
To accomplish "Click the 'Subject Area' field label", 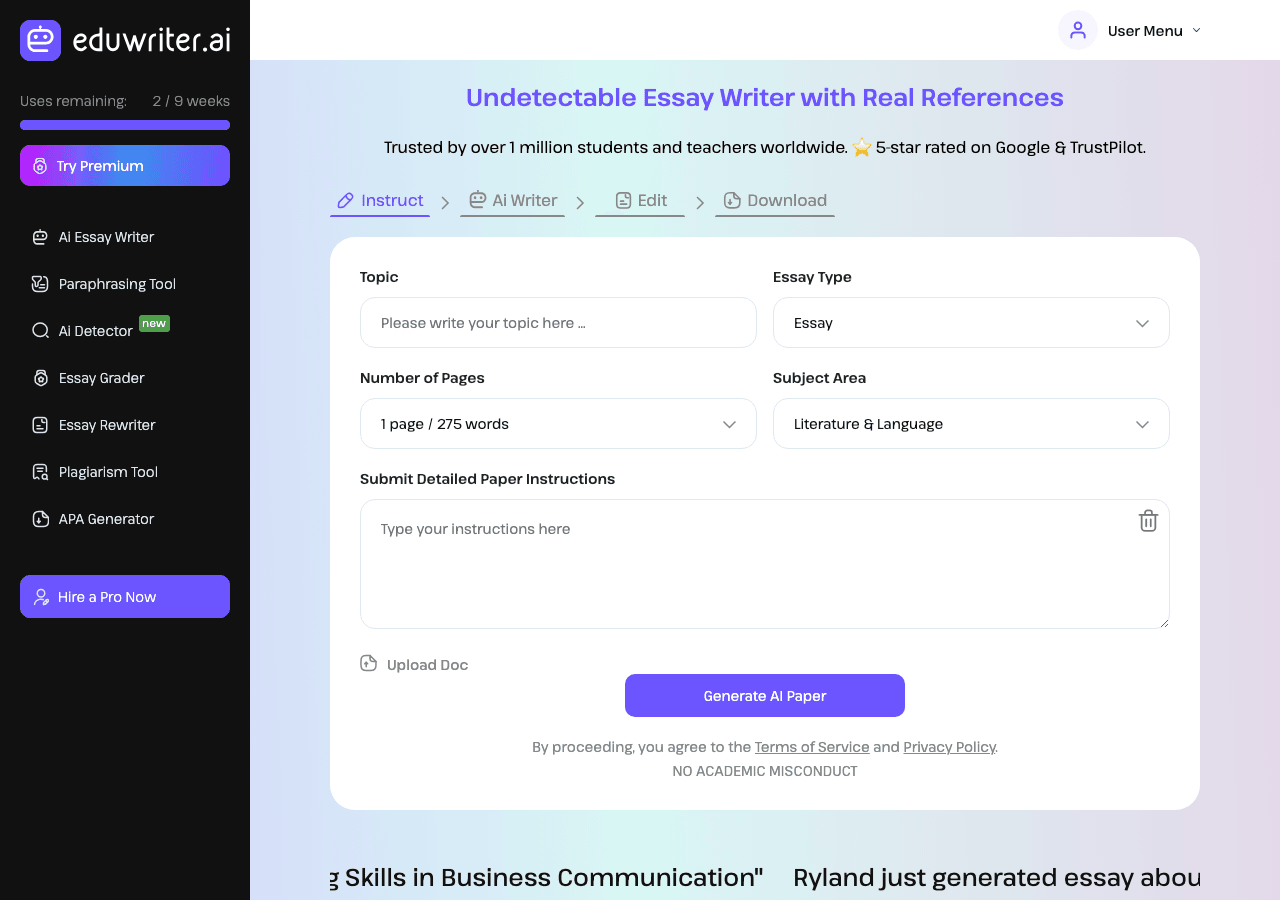I will tap(819, 378).
